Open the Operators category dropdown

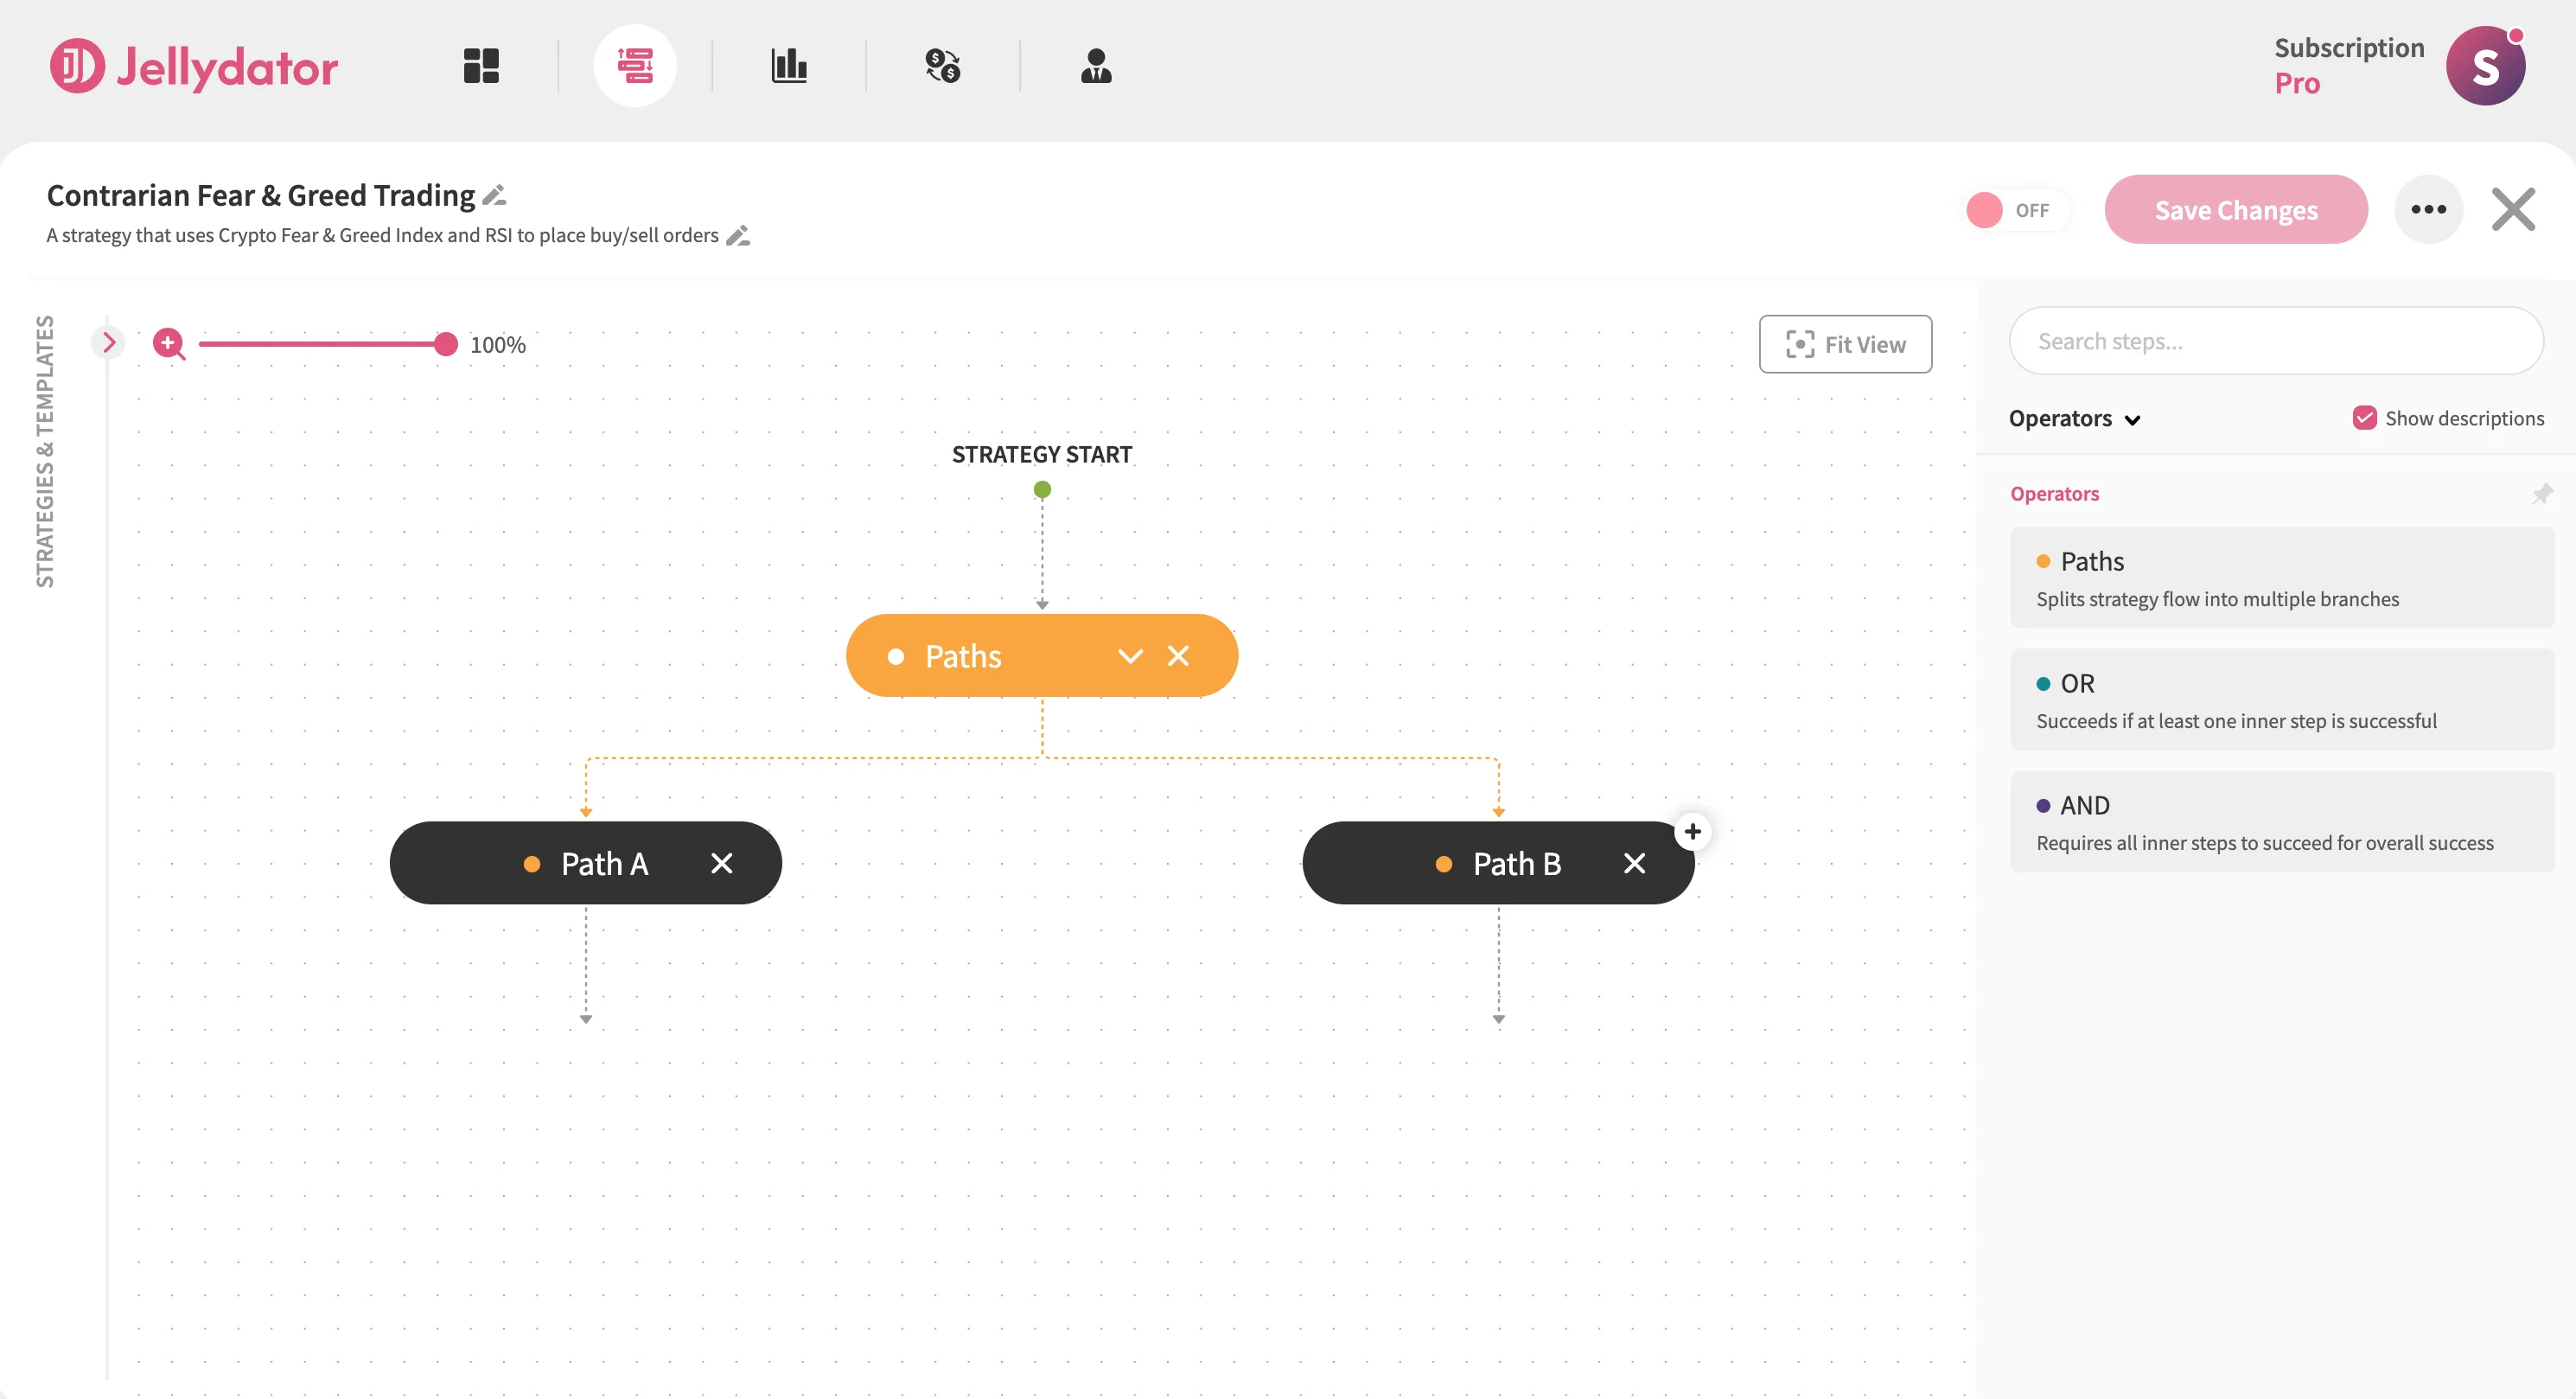(x=2075, y=419)
